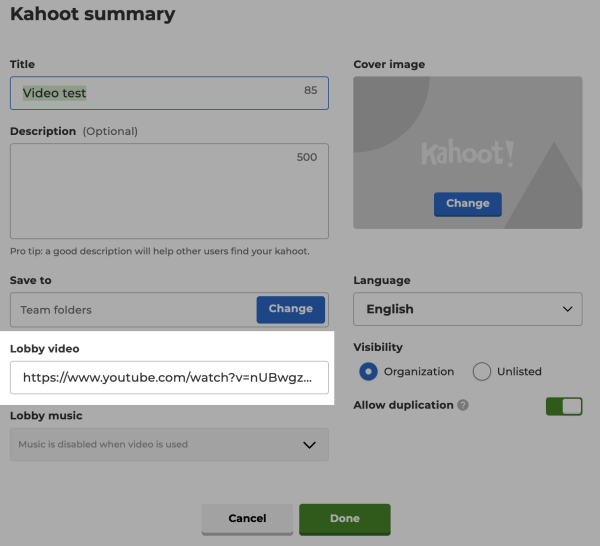This screenshot has height=546, width=600.
Task: Click the Lobby music chevron arrow
Action: 310,445
